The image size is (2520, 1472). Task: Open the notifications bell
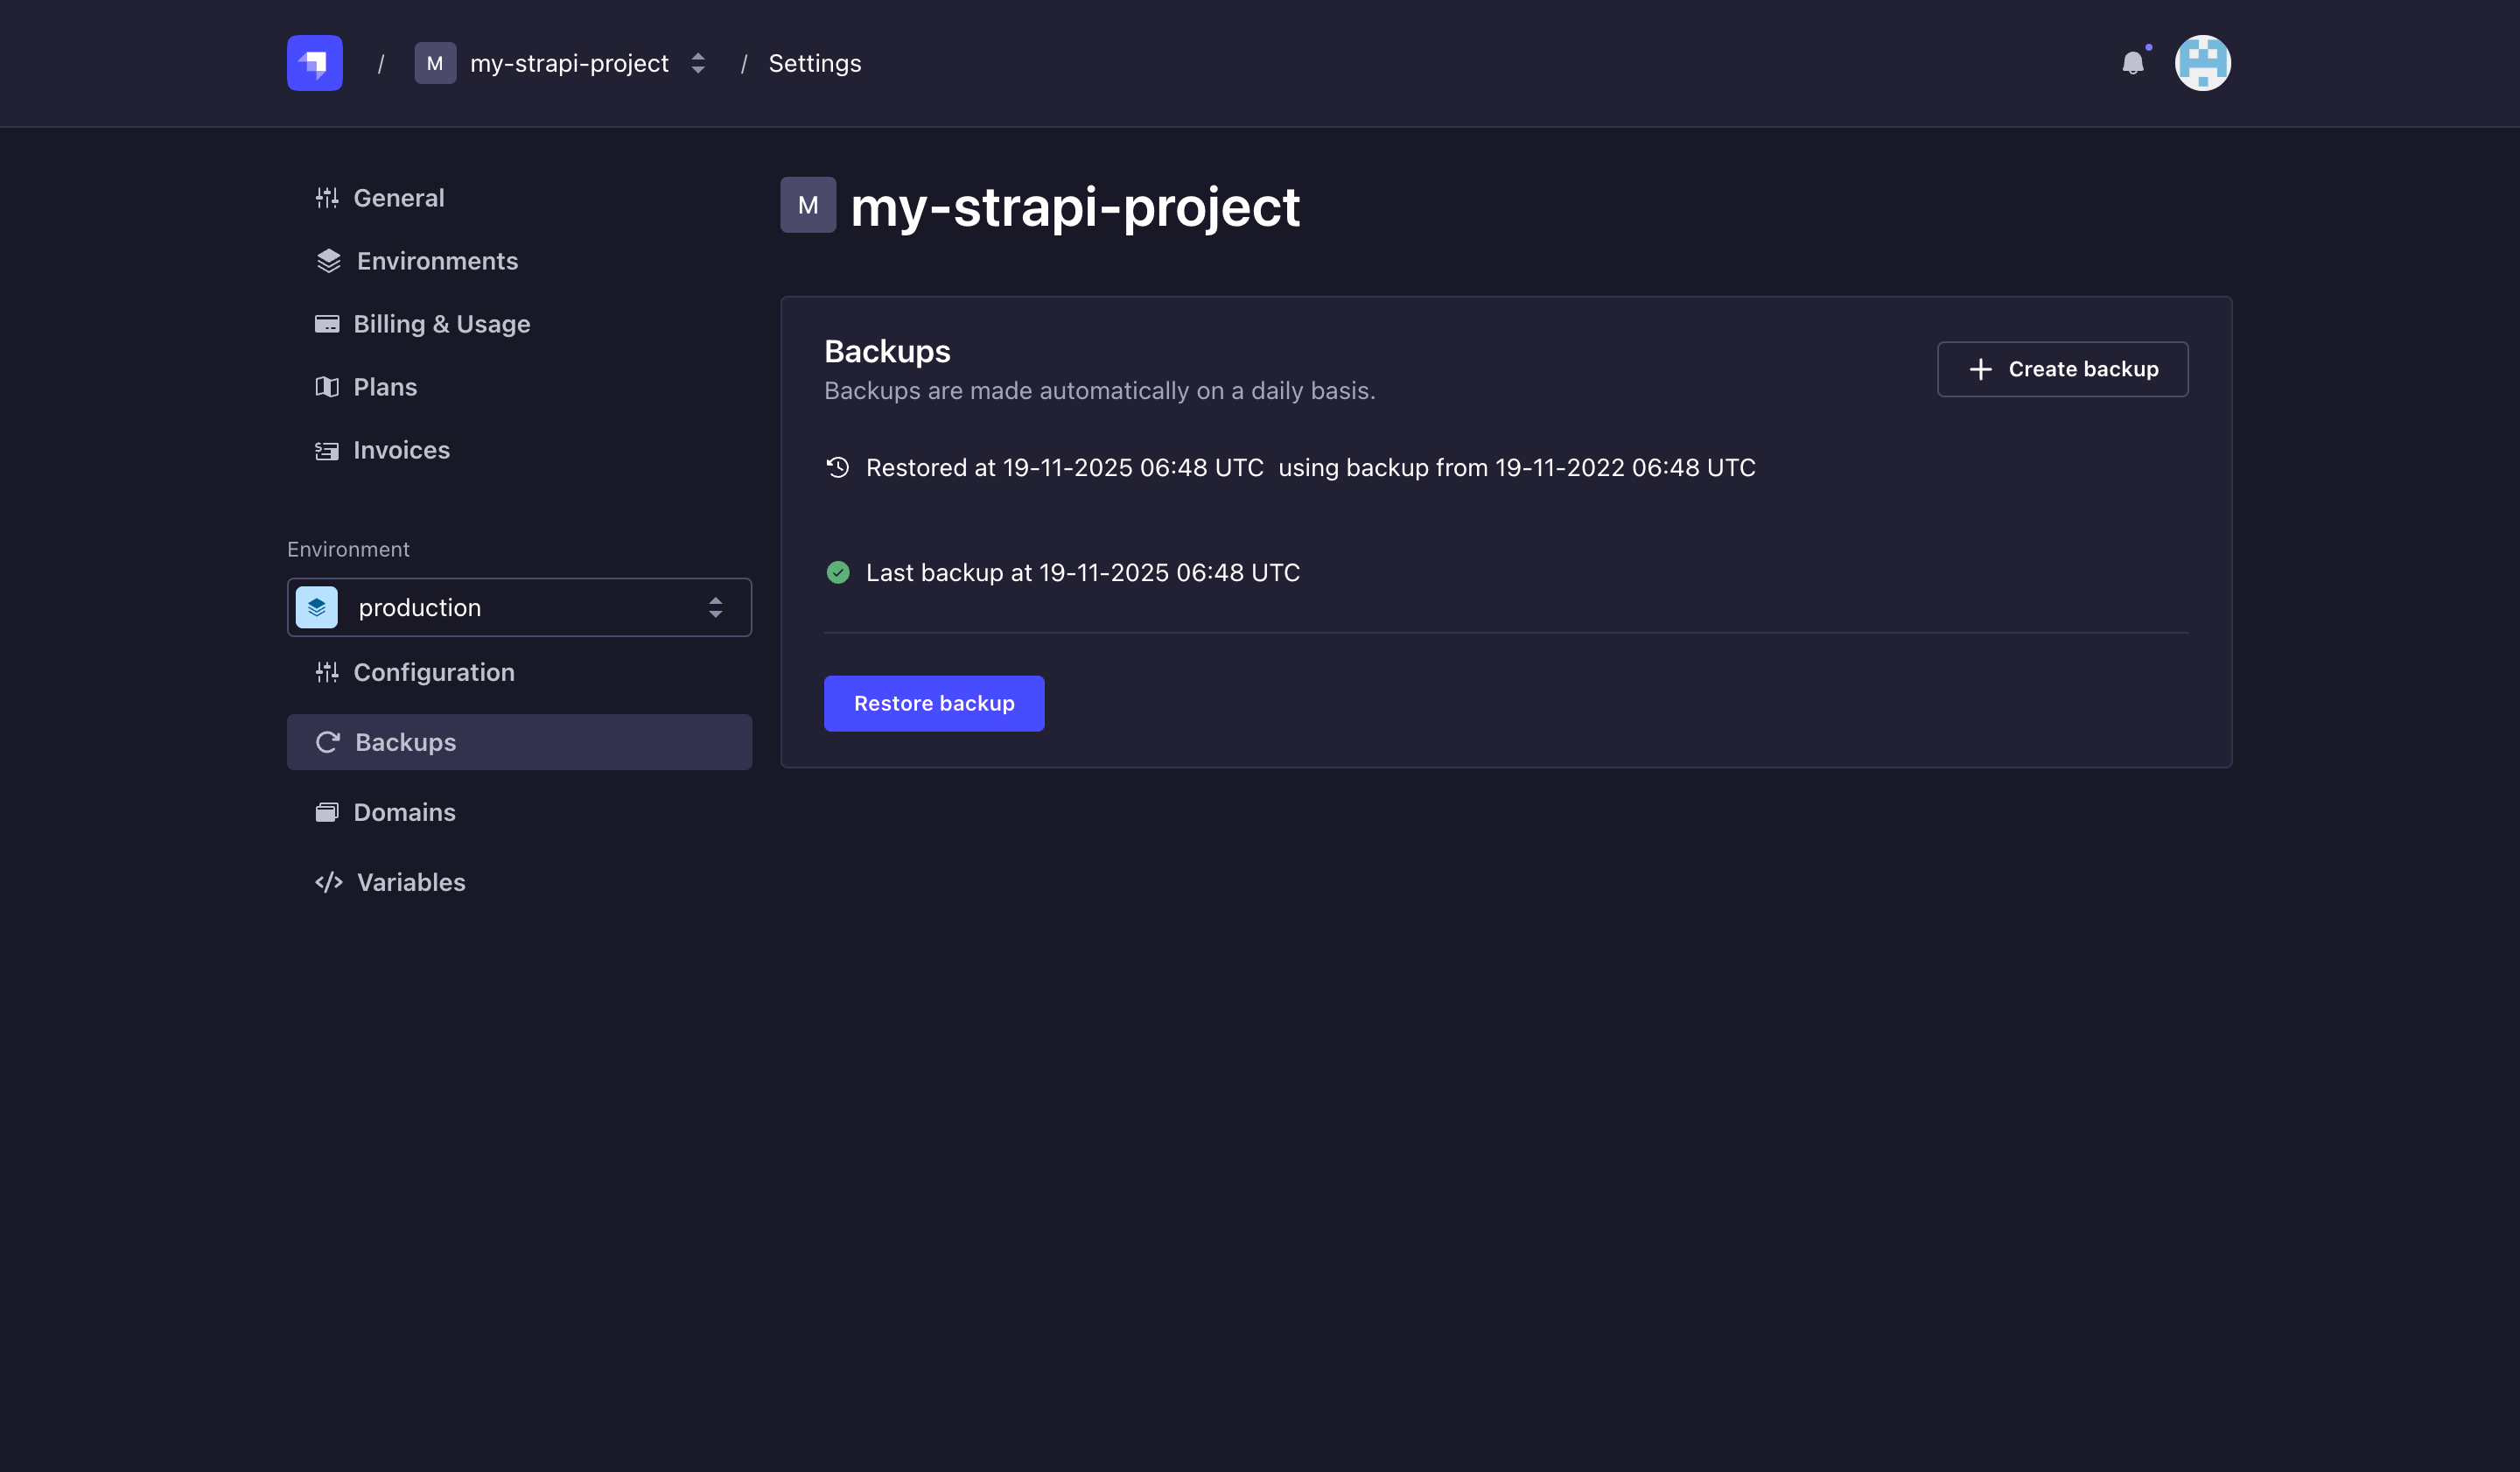click(2132, 63)
